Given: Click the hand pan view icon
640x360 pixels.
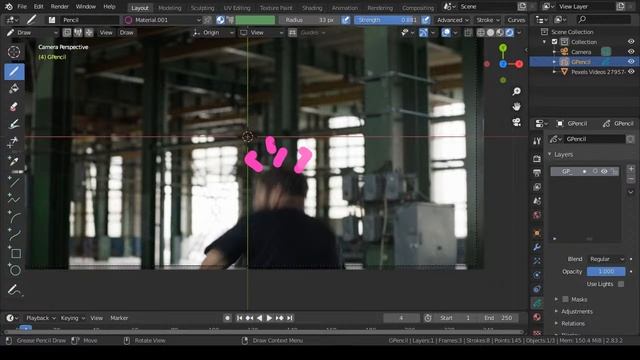Looking at the screenshot, I should click(x=516, y=107).
